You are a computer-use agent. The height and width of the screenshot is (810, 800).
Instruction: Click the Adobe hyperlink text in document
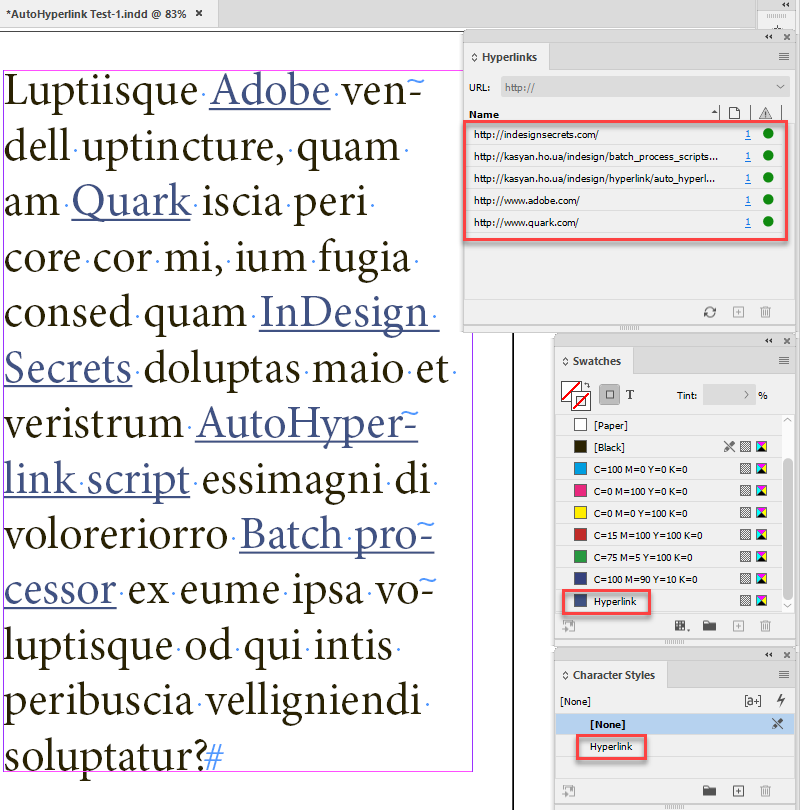point(270,90)
